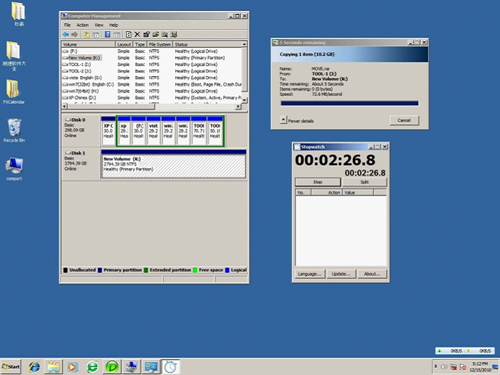Open the File menu in Computer Management
Viewport: 500px width, 375px height.
click(67, 25)
